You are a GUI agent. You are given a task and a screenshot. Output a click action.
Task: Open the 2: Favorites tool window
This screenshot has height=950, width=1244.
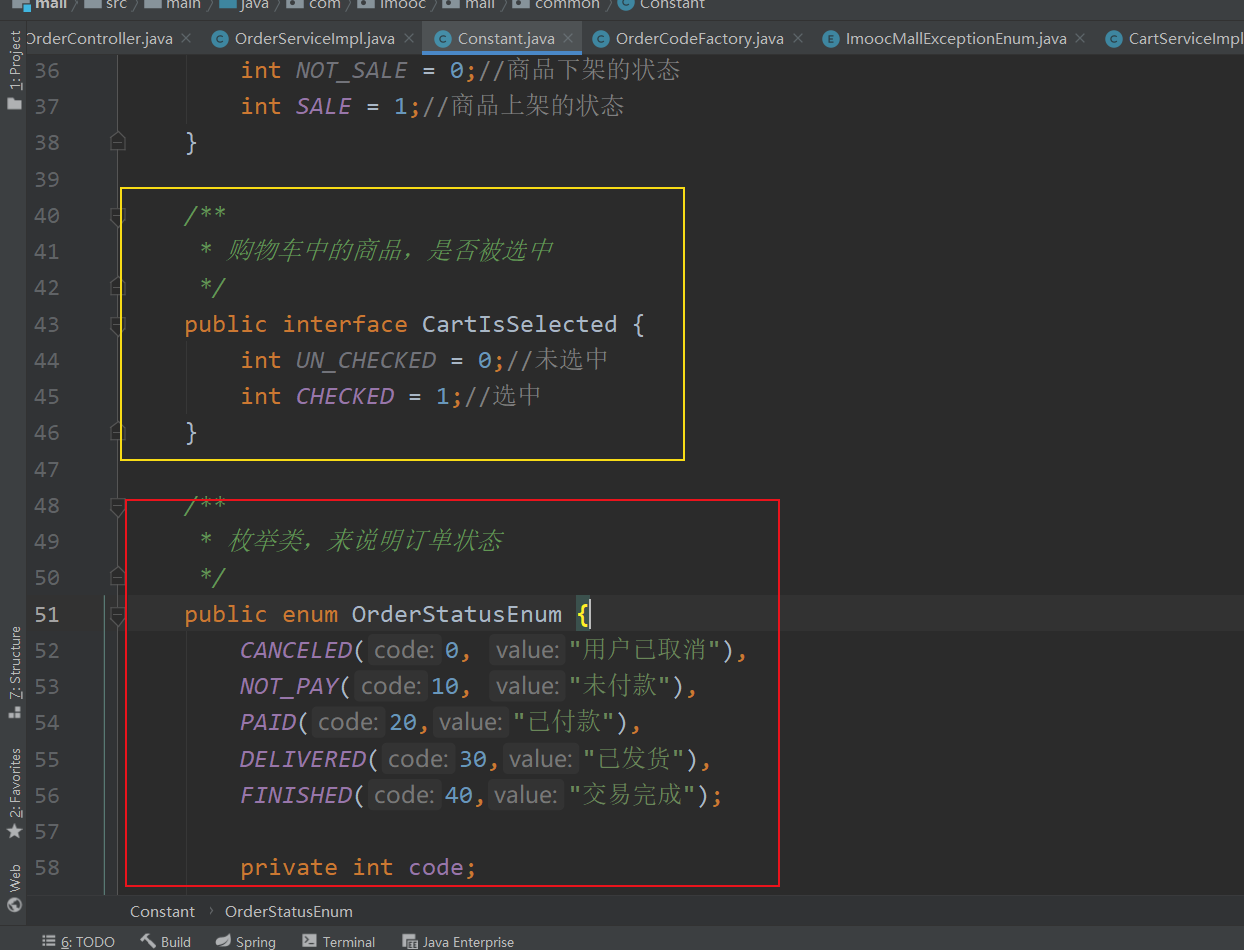click(x=14, y=794)
